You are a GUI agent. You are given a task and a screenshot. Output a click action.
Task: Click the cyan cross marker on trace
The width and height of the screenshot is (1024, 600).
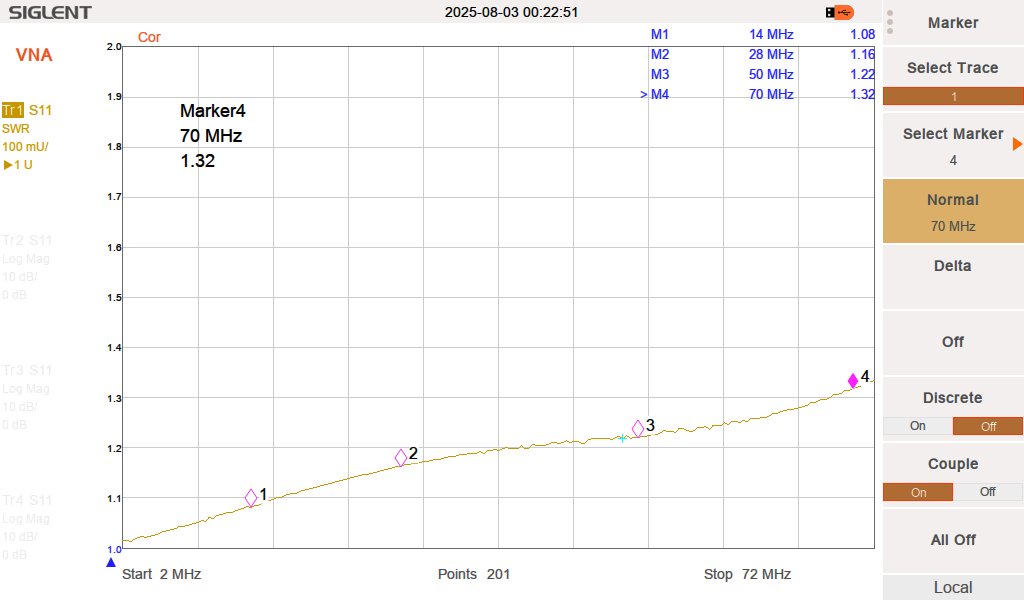coord(622,438)
